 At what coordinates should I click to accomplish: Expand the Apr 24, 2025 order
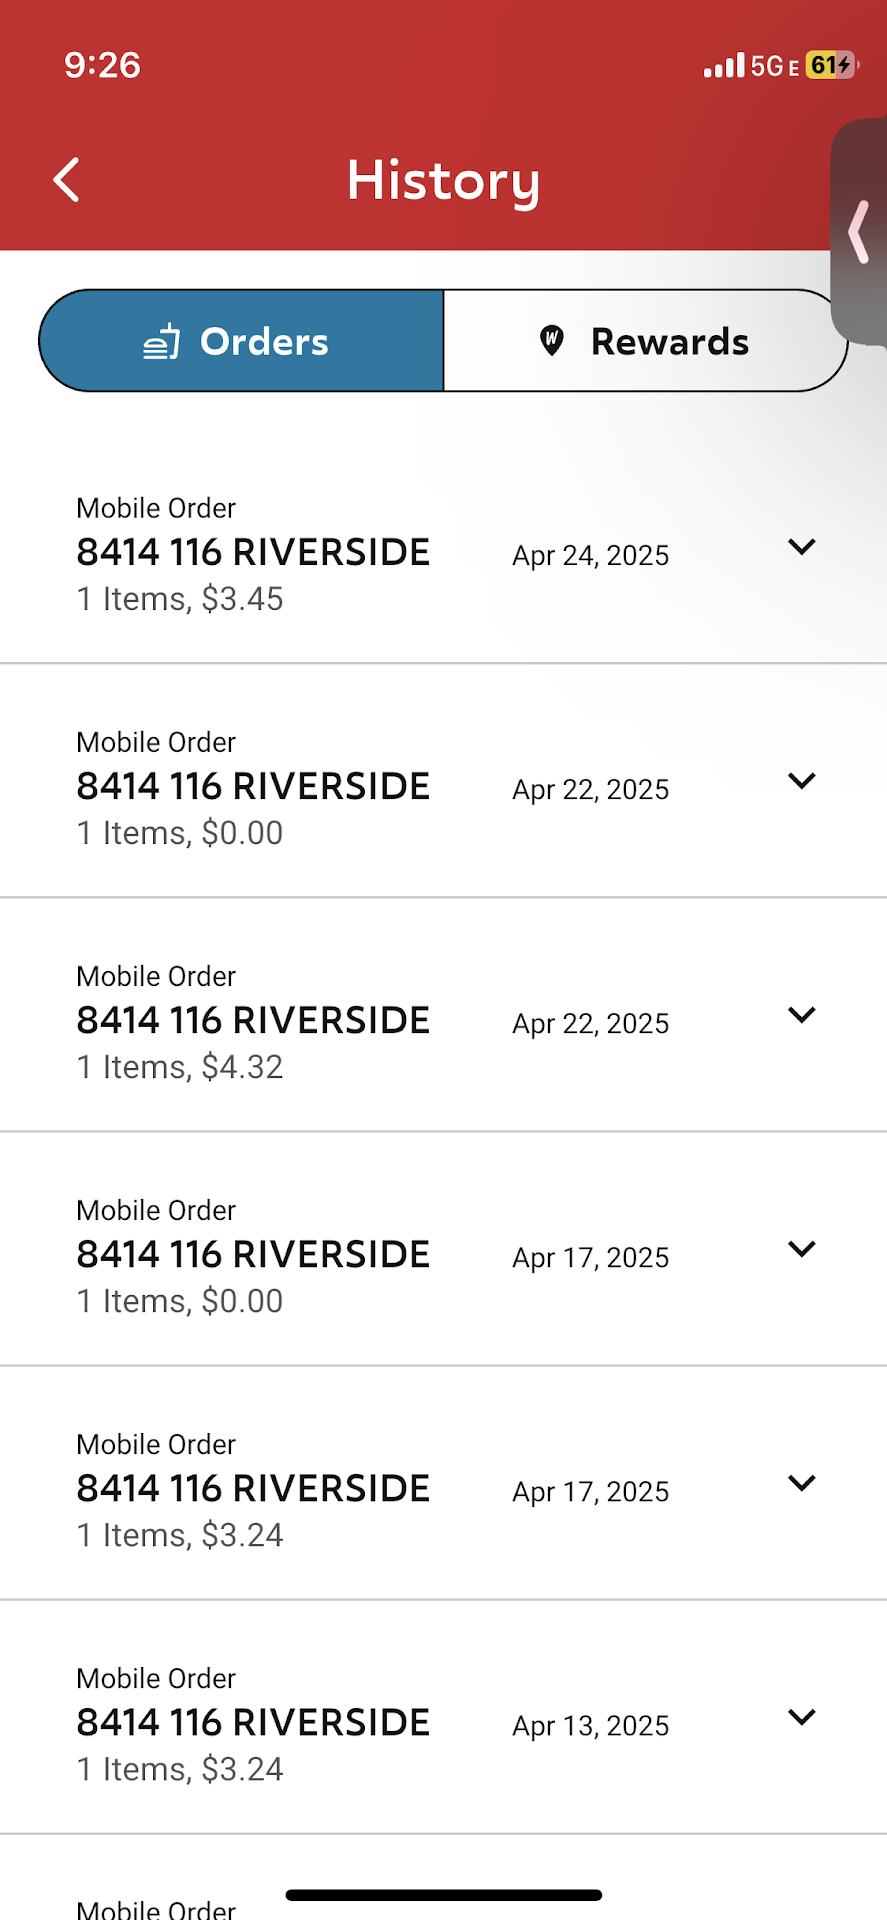pyautogui.click(x=802, y=547)
